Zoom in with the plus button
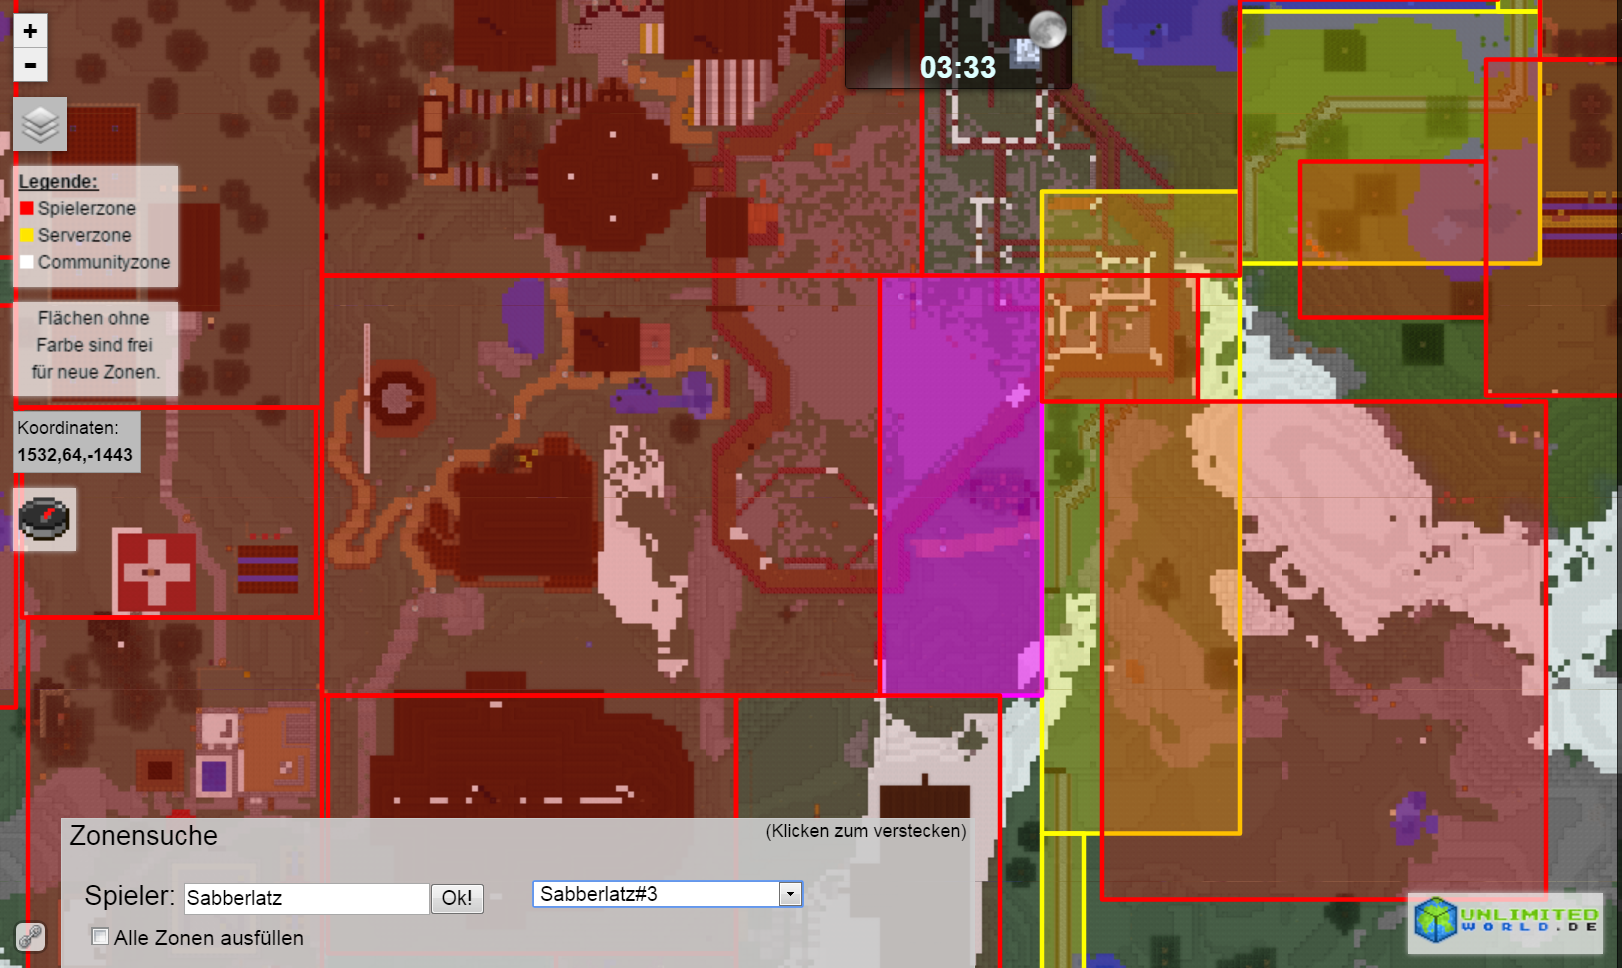This screenshot has width=1622, height=968. pos(30,31)
